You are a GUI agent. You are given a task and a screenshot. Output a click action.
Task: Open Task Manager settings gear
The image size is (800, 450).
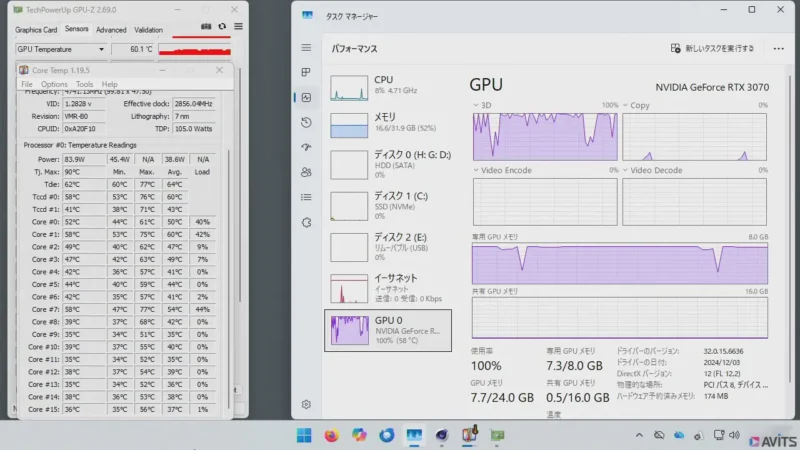point(306,405)
